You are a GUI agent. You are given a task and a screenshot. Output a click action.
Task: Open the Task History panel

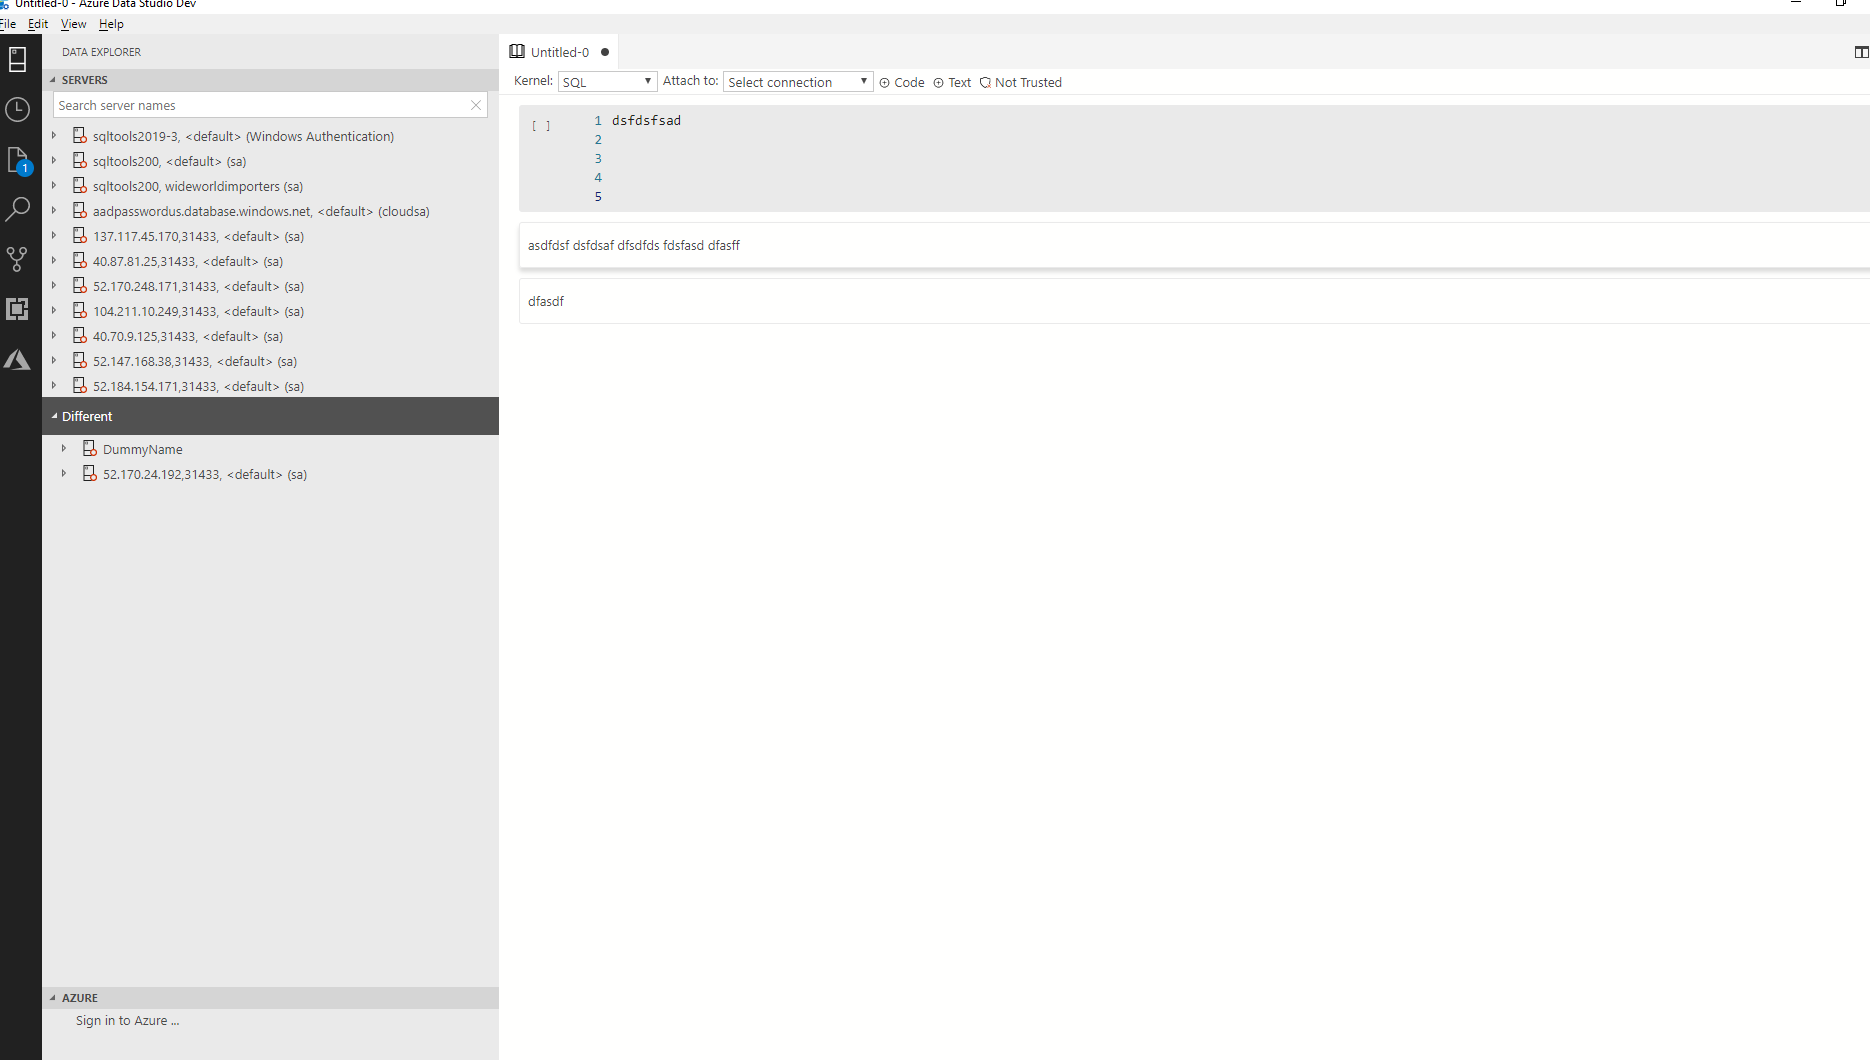point(18,110)
